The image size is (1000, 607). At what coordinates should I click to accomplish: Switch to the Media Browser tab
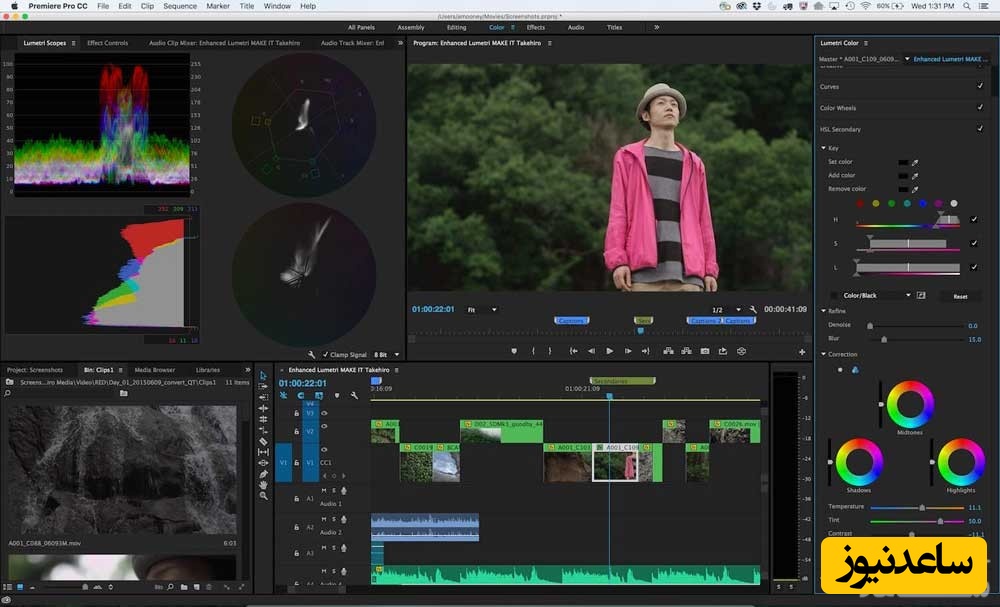coord(154,370)
